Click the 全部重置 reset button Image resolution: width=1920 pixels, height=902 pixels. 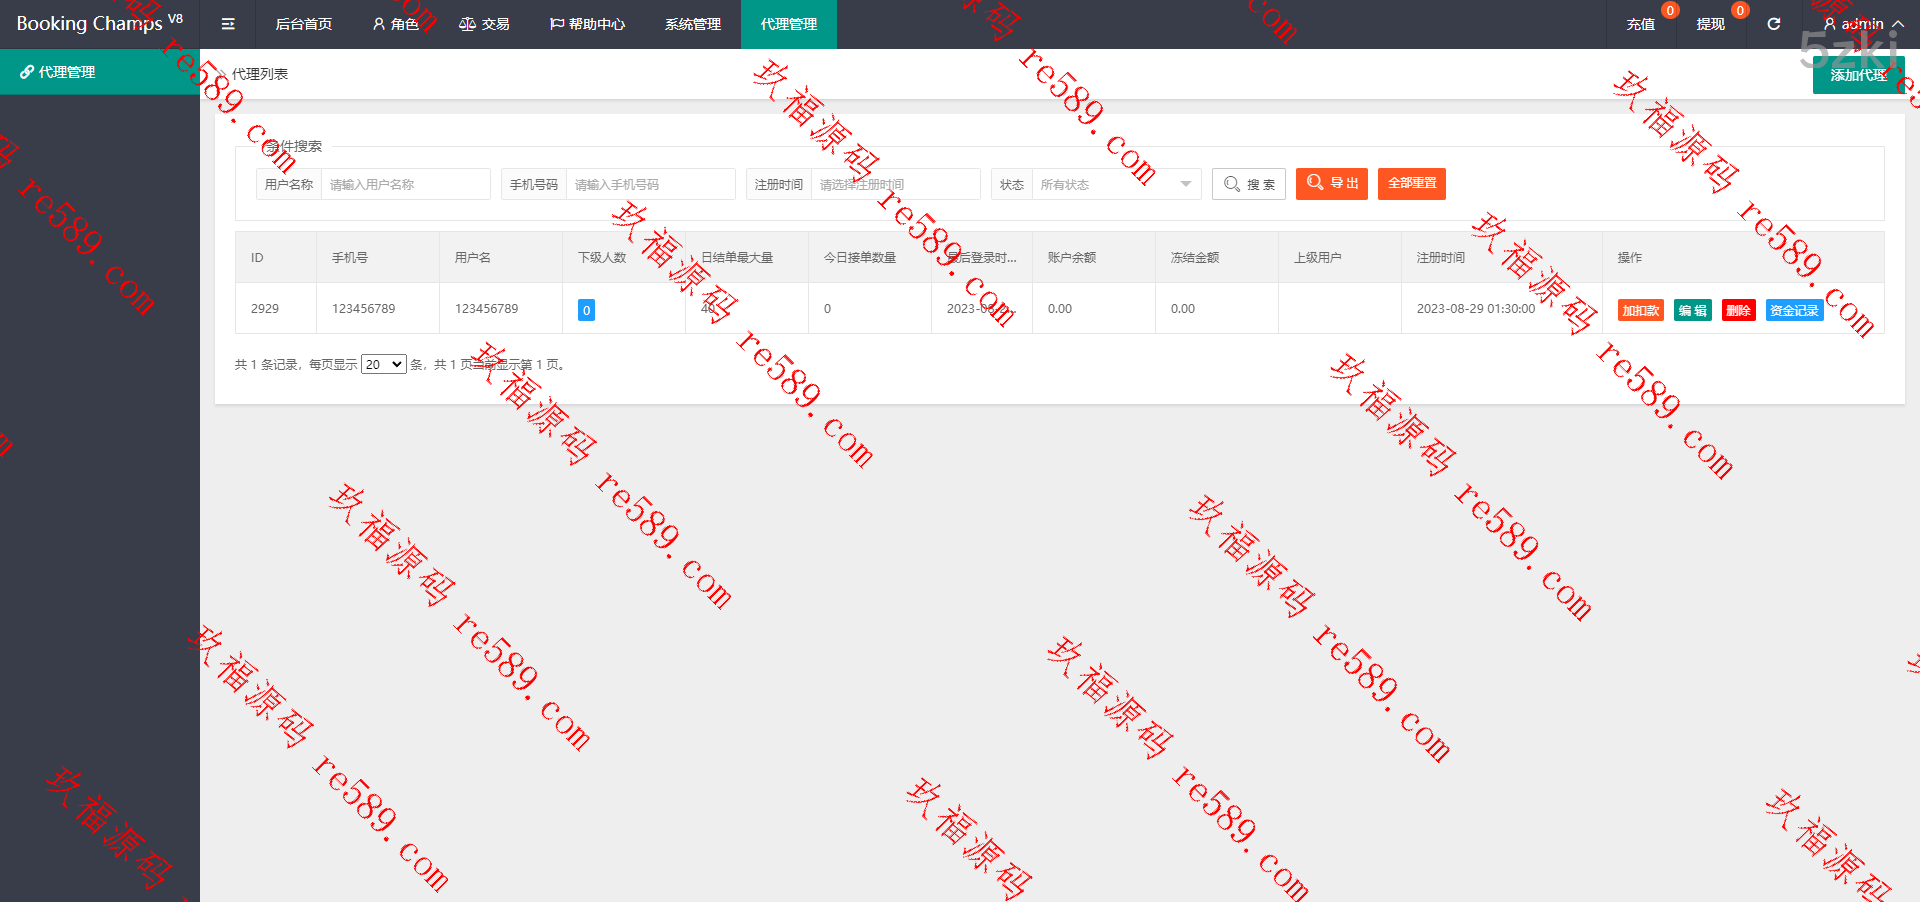tap(1411, 184)
